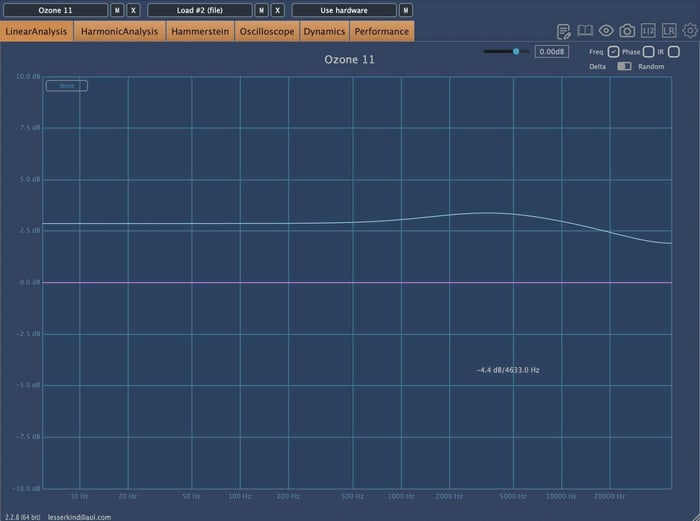Click Load #2 (file) slot

click(x=200, y=10)
